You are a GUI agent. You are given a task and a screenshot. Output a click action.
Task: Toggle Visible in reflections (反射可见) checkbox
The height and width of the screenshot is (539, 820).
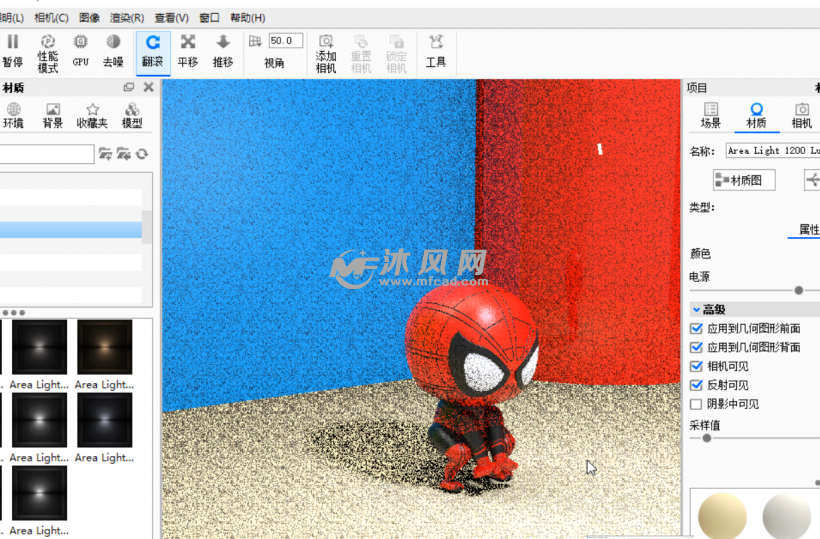[x=696, y=385]
